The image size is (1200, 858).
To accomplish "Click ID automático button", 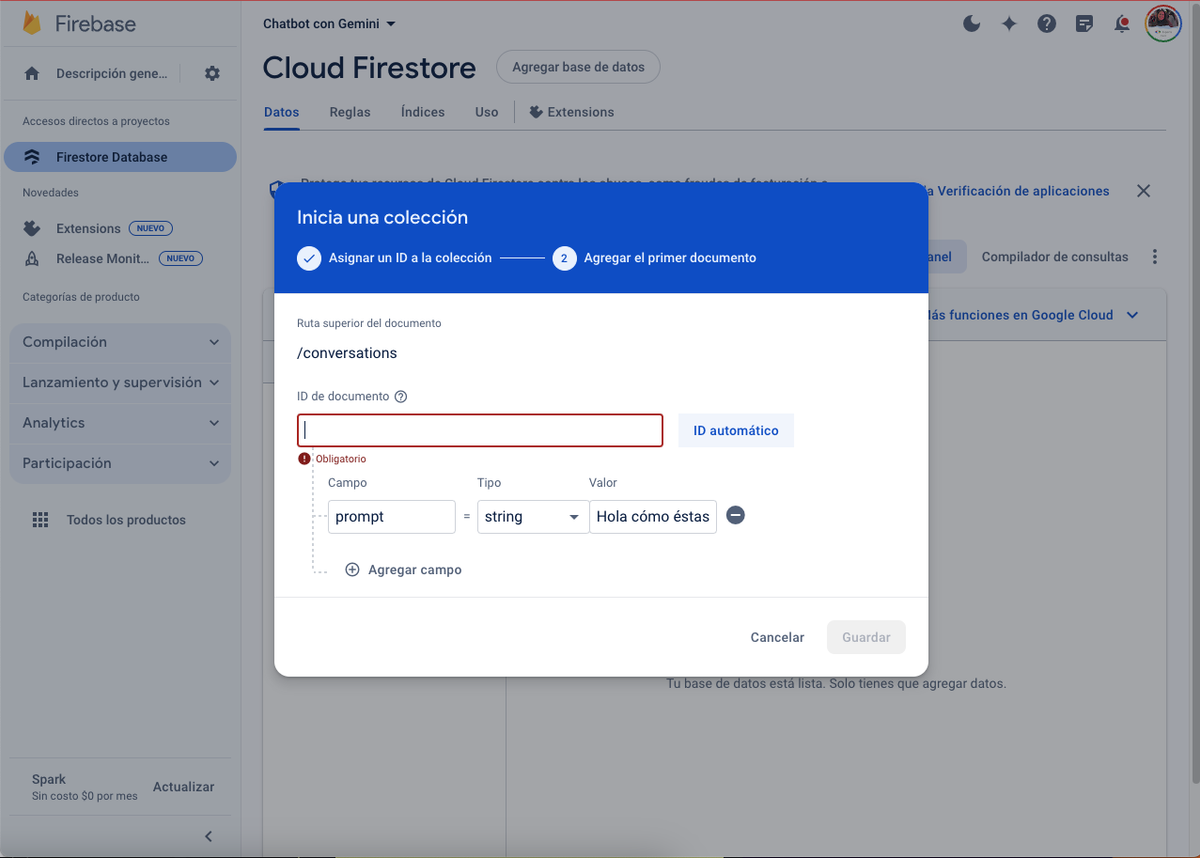I will click(736, 430).
